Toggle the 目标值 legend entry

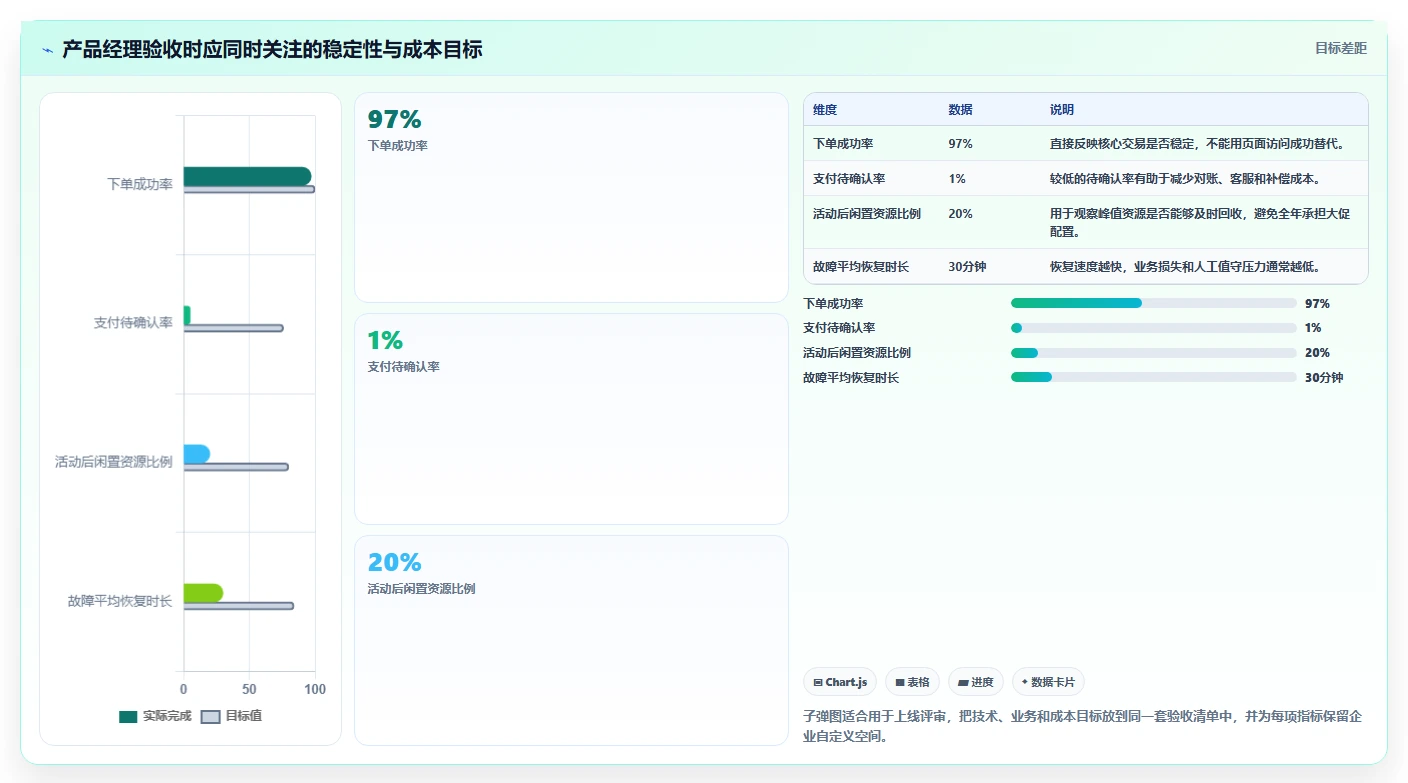232,716
